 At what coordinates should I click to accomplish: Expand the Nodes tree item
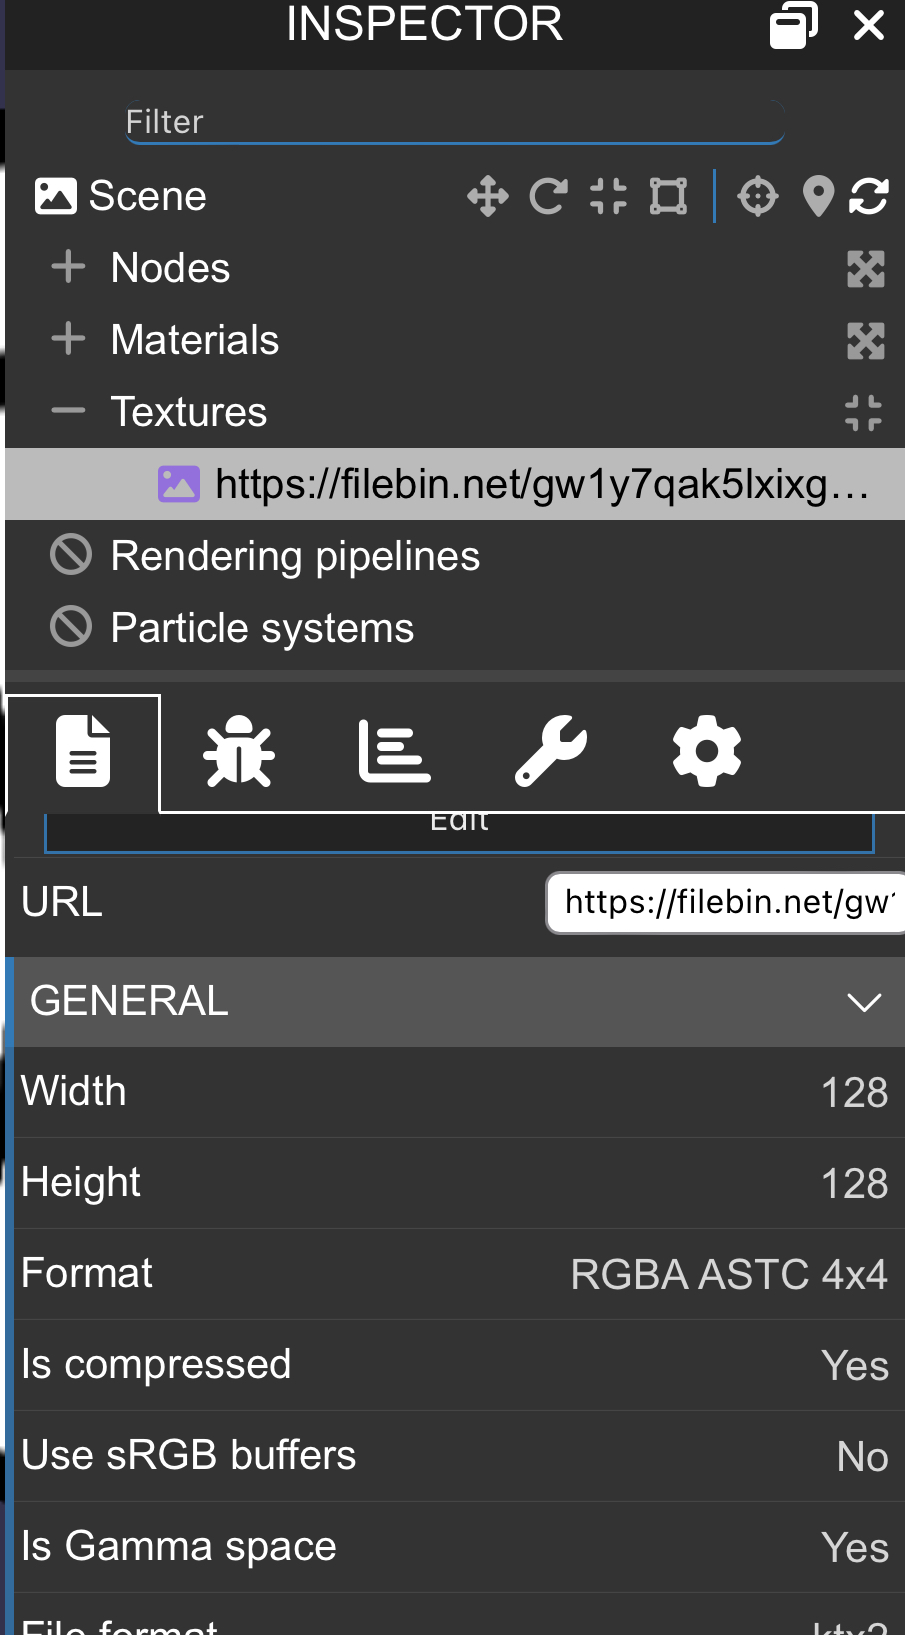tap(68, 267)
